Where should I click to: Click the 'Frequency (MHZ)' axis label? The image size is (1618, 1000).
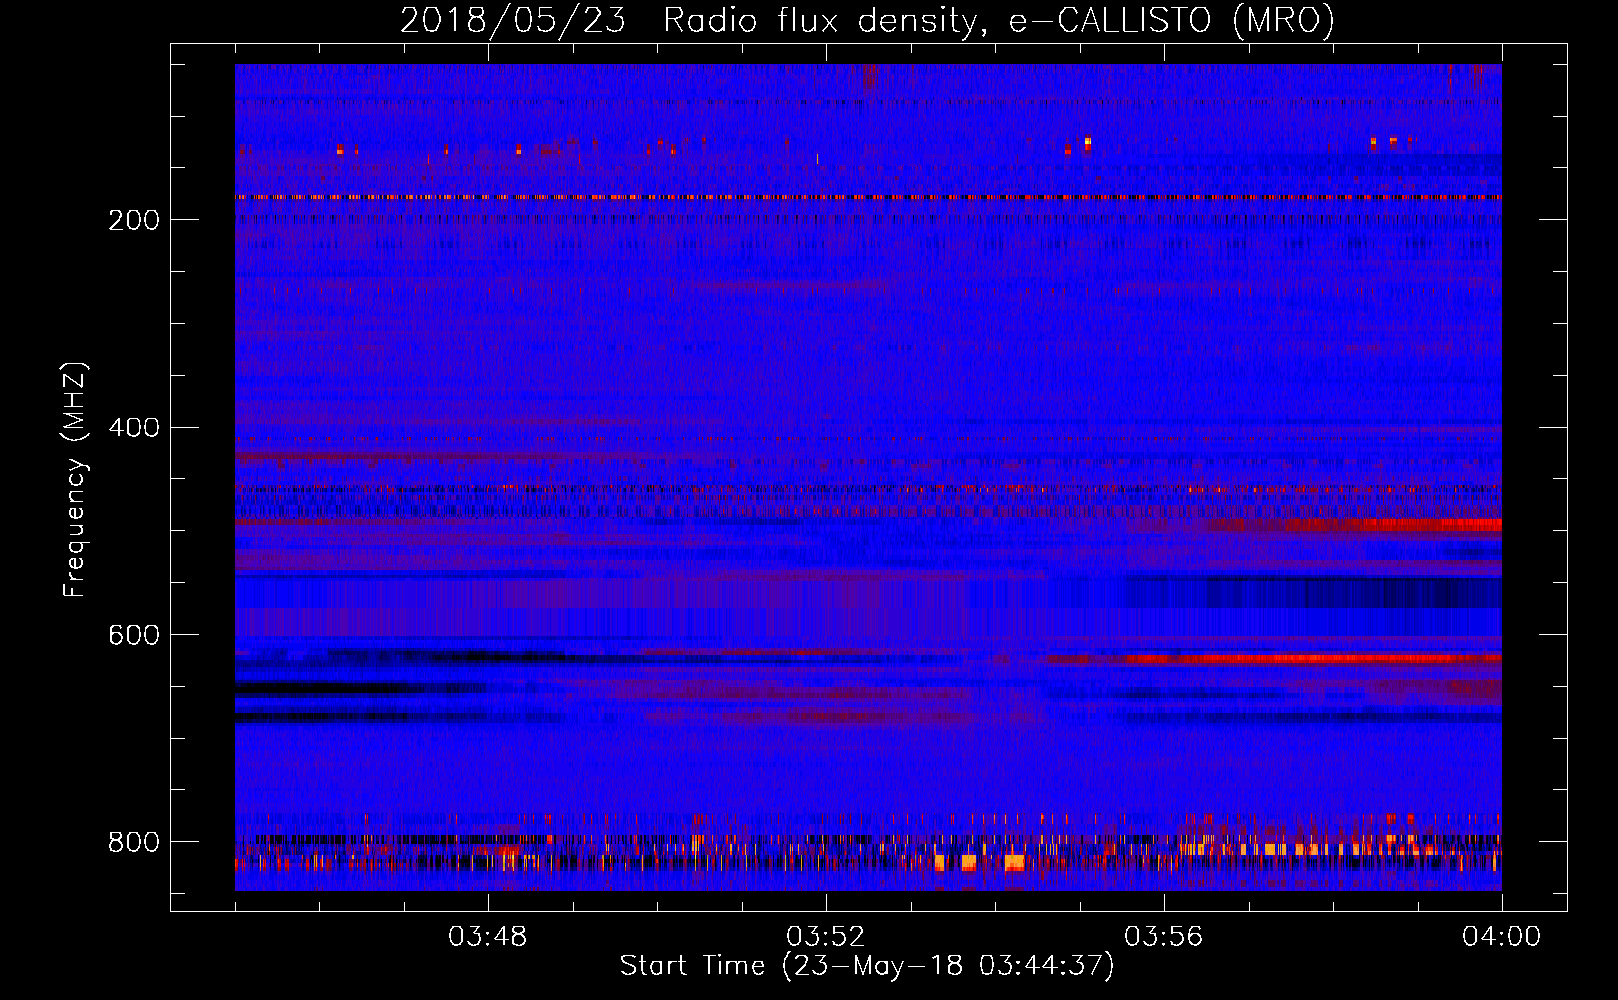point(75,479)
